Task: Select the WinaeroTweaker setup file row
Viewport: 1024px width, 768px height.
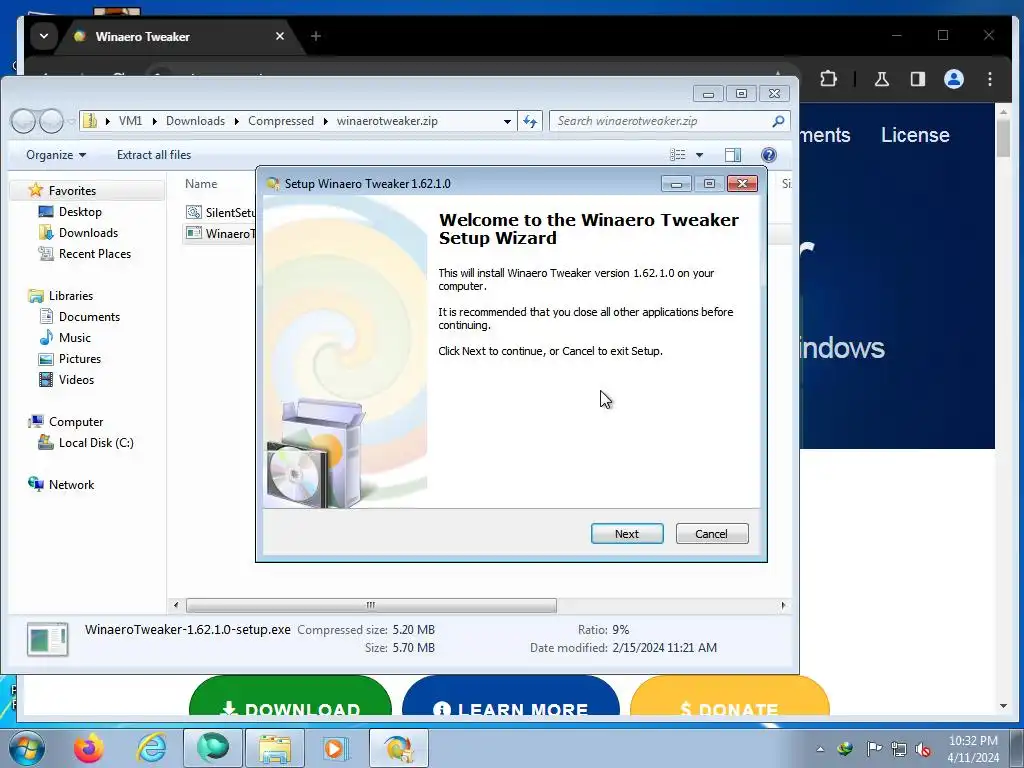Action: tap(221, 233)
